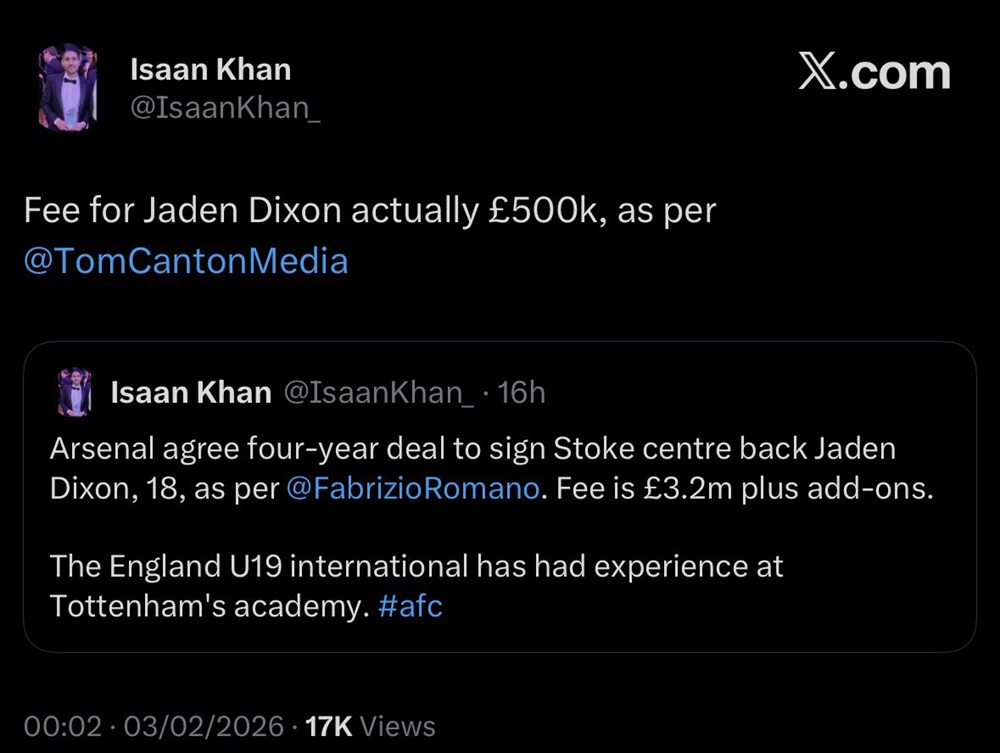This screenshot has height=753, width=1000.
Task: Select the tweet text about Jaden Dixon fee
Action: tap(368, 210)
